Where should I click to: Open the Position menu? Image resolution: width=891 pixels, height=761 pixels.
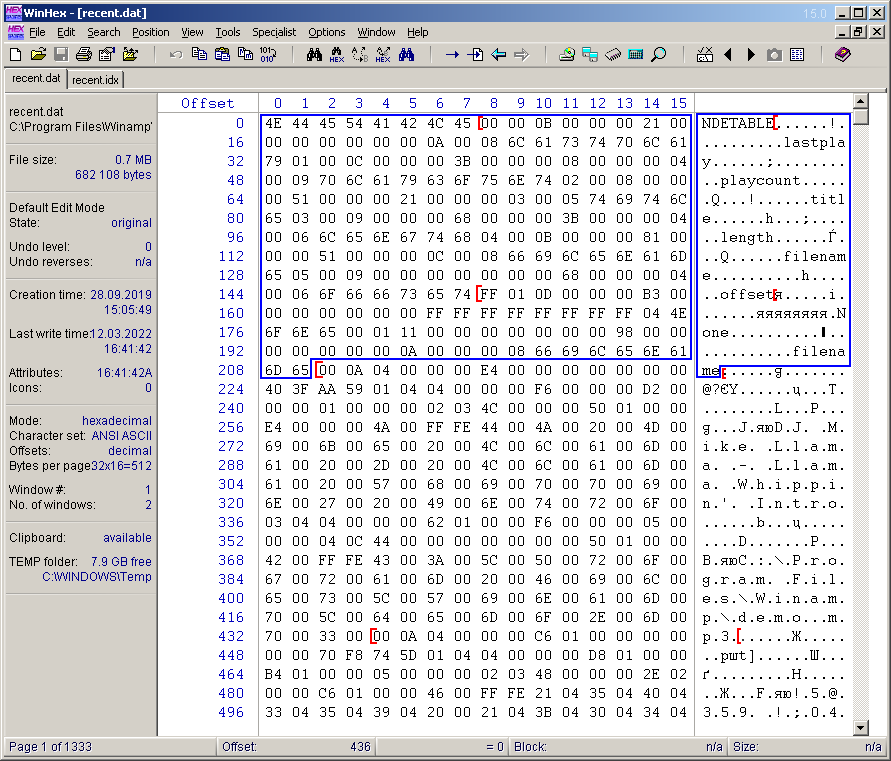[x=151, y=32]
